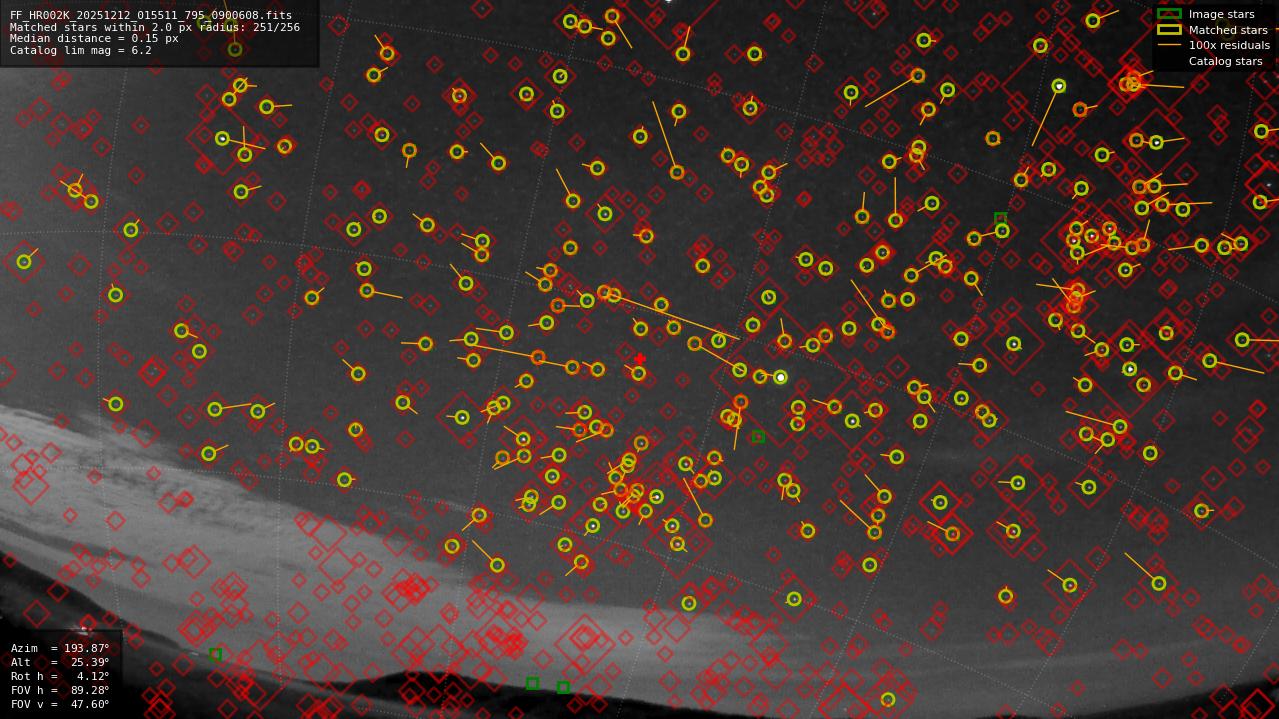Click the 'Matched stars' legend label
Image resolution: width=1279 pixels, height=719 pixels.
[1228, 30]
